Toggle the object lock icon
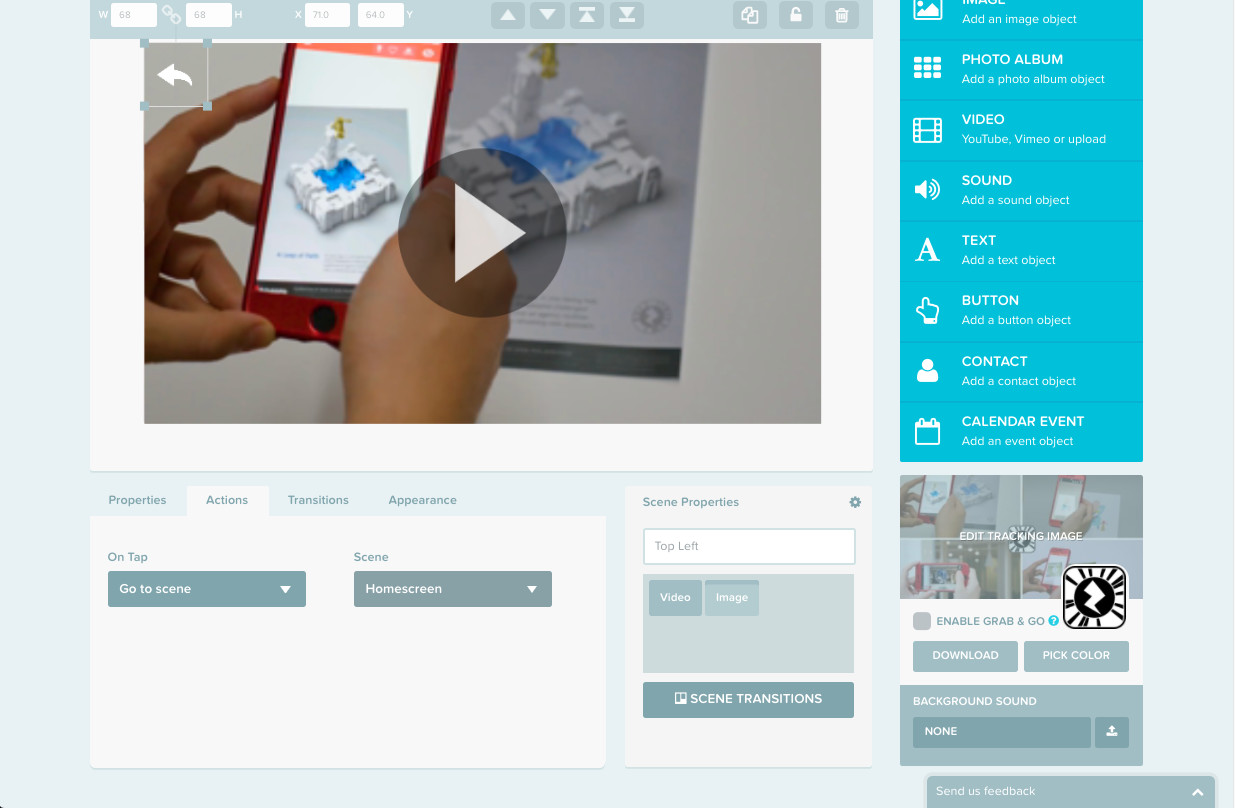This screenshot has width=1235, height=808. pyautogui.click(x=796, y=15)
